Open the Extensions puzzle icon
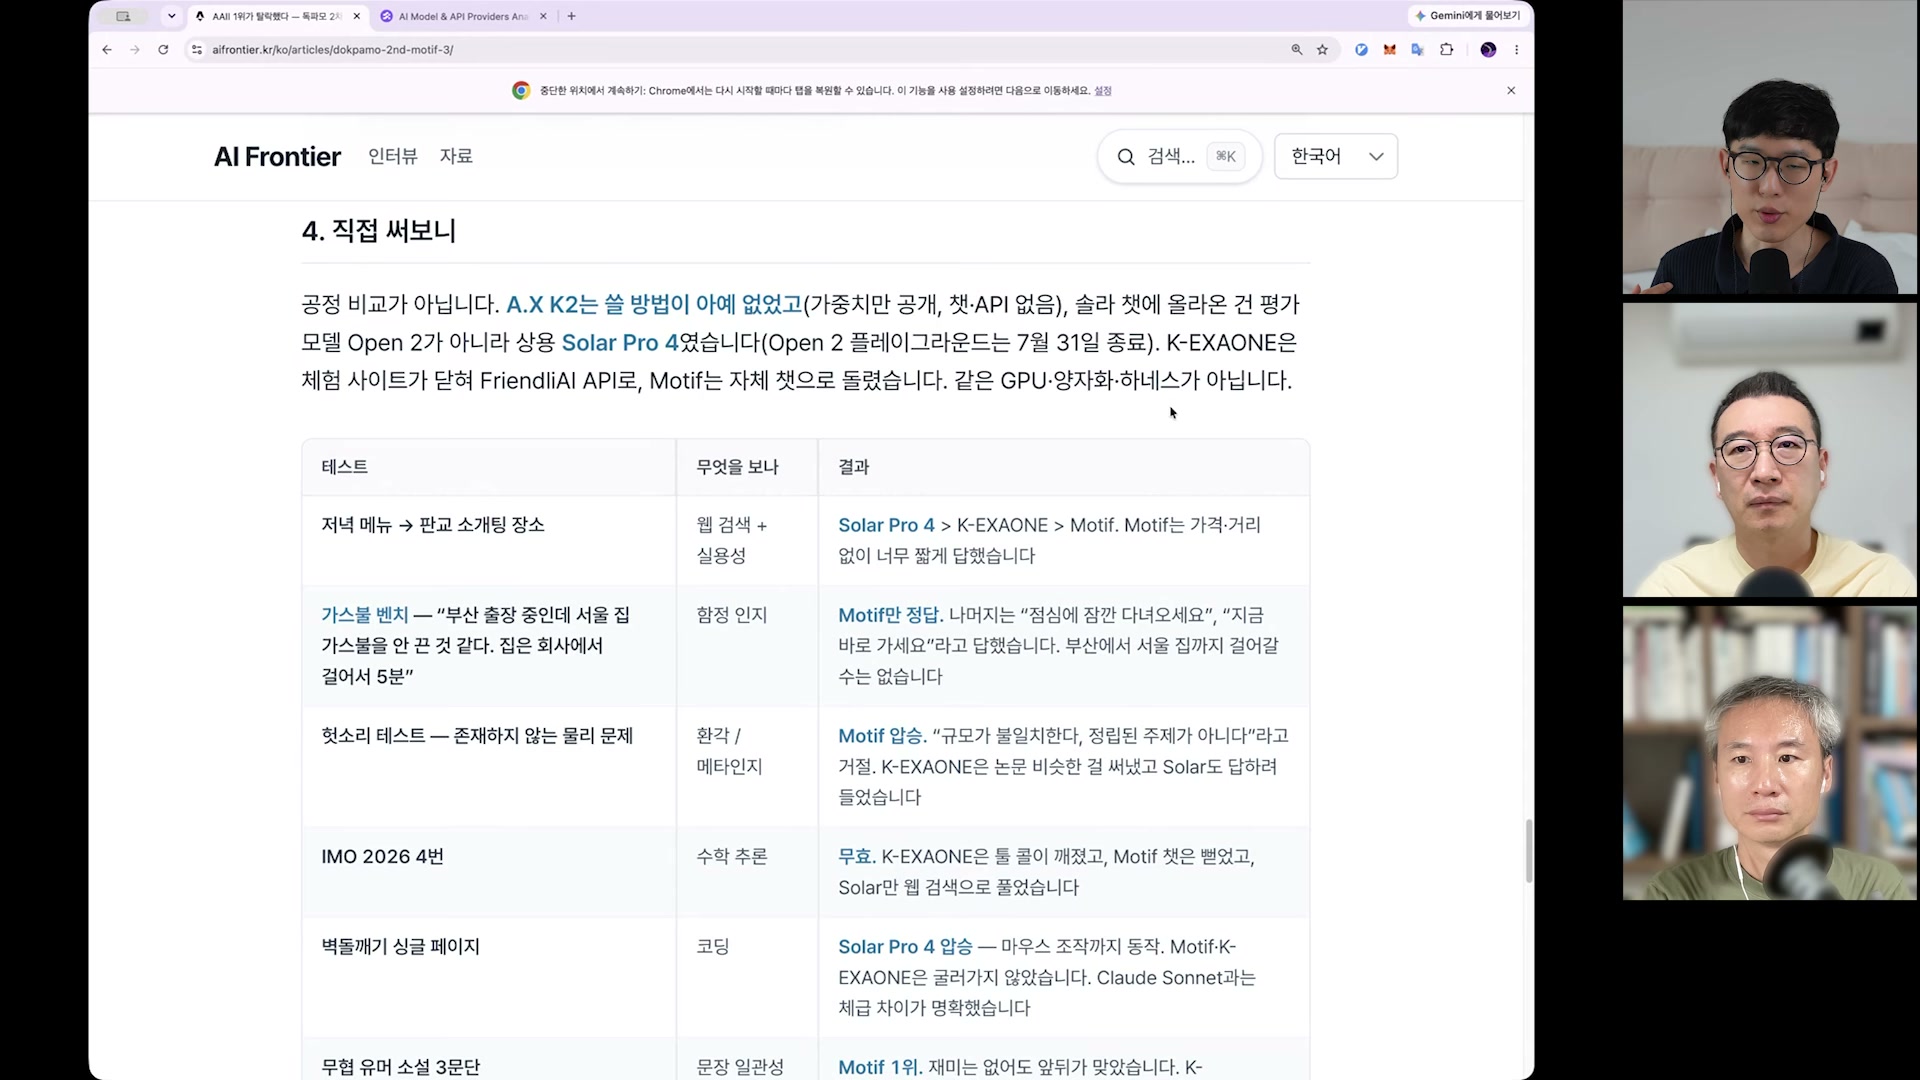 pyautogui.click(x=1446, y=49)
